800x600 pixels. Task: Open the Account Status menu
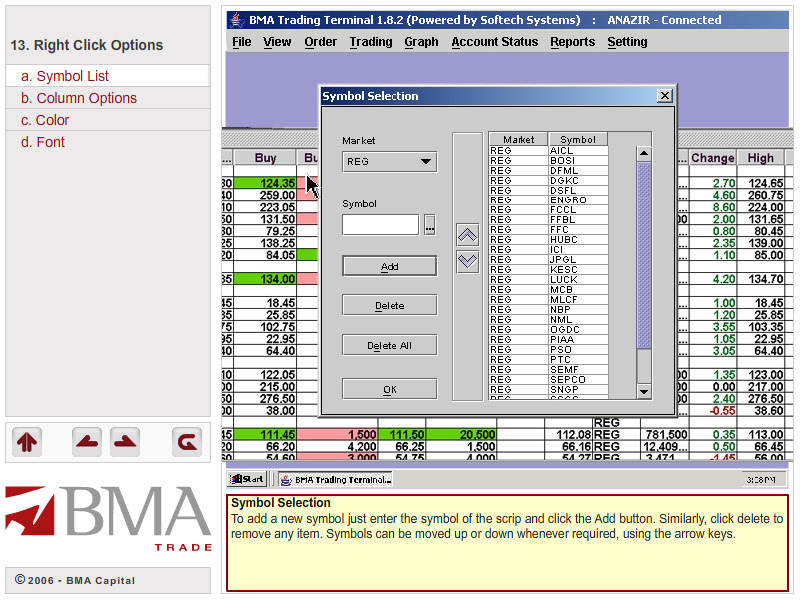click(x=495, y=42)
